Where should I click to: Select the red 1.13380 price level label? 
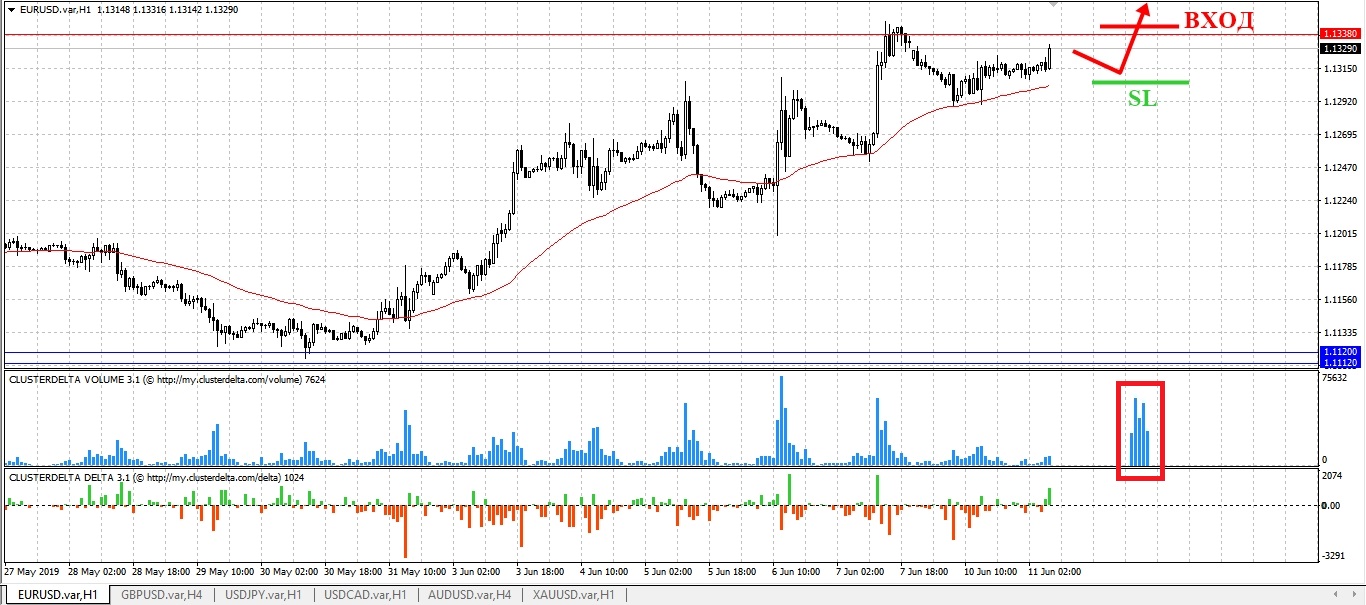point(1339,34)
